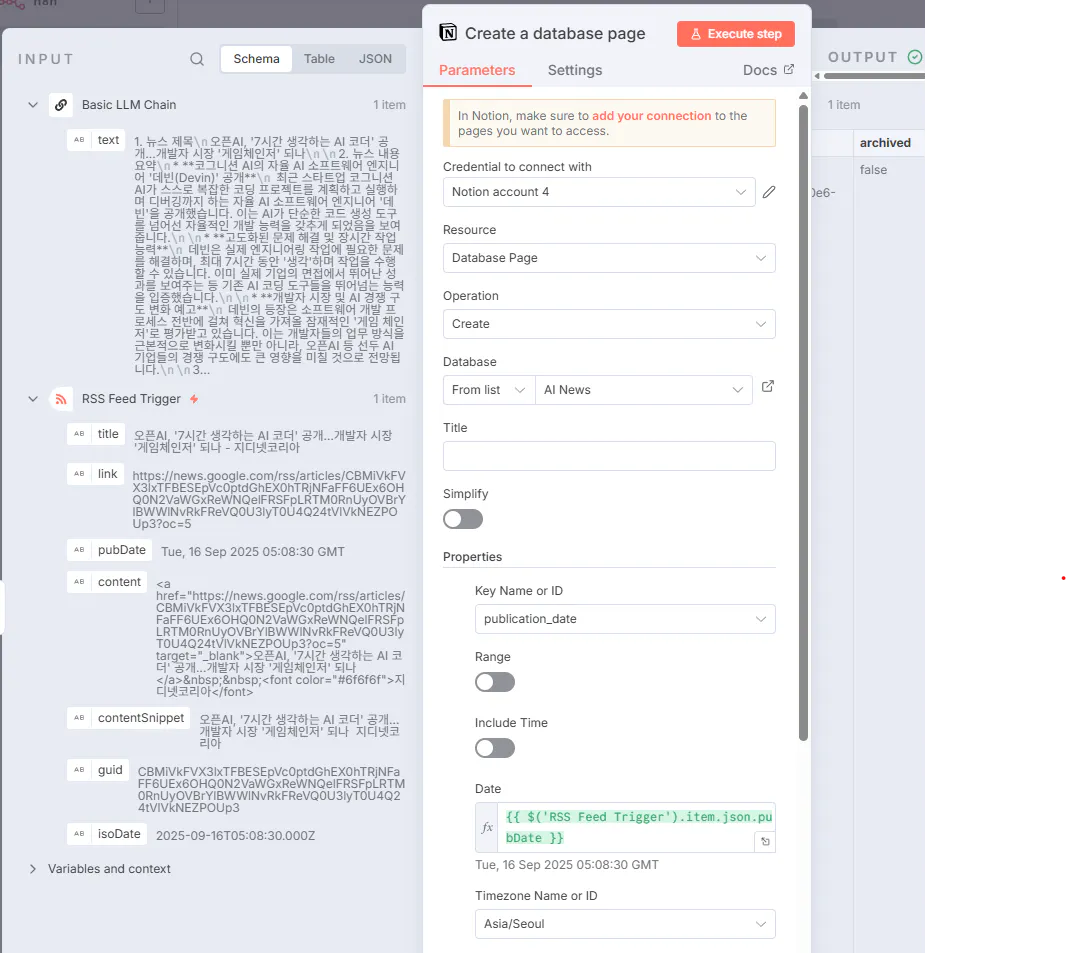
Task: Switch to the Table view tab
Action: pyautogui.click(x=319, y=59)
